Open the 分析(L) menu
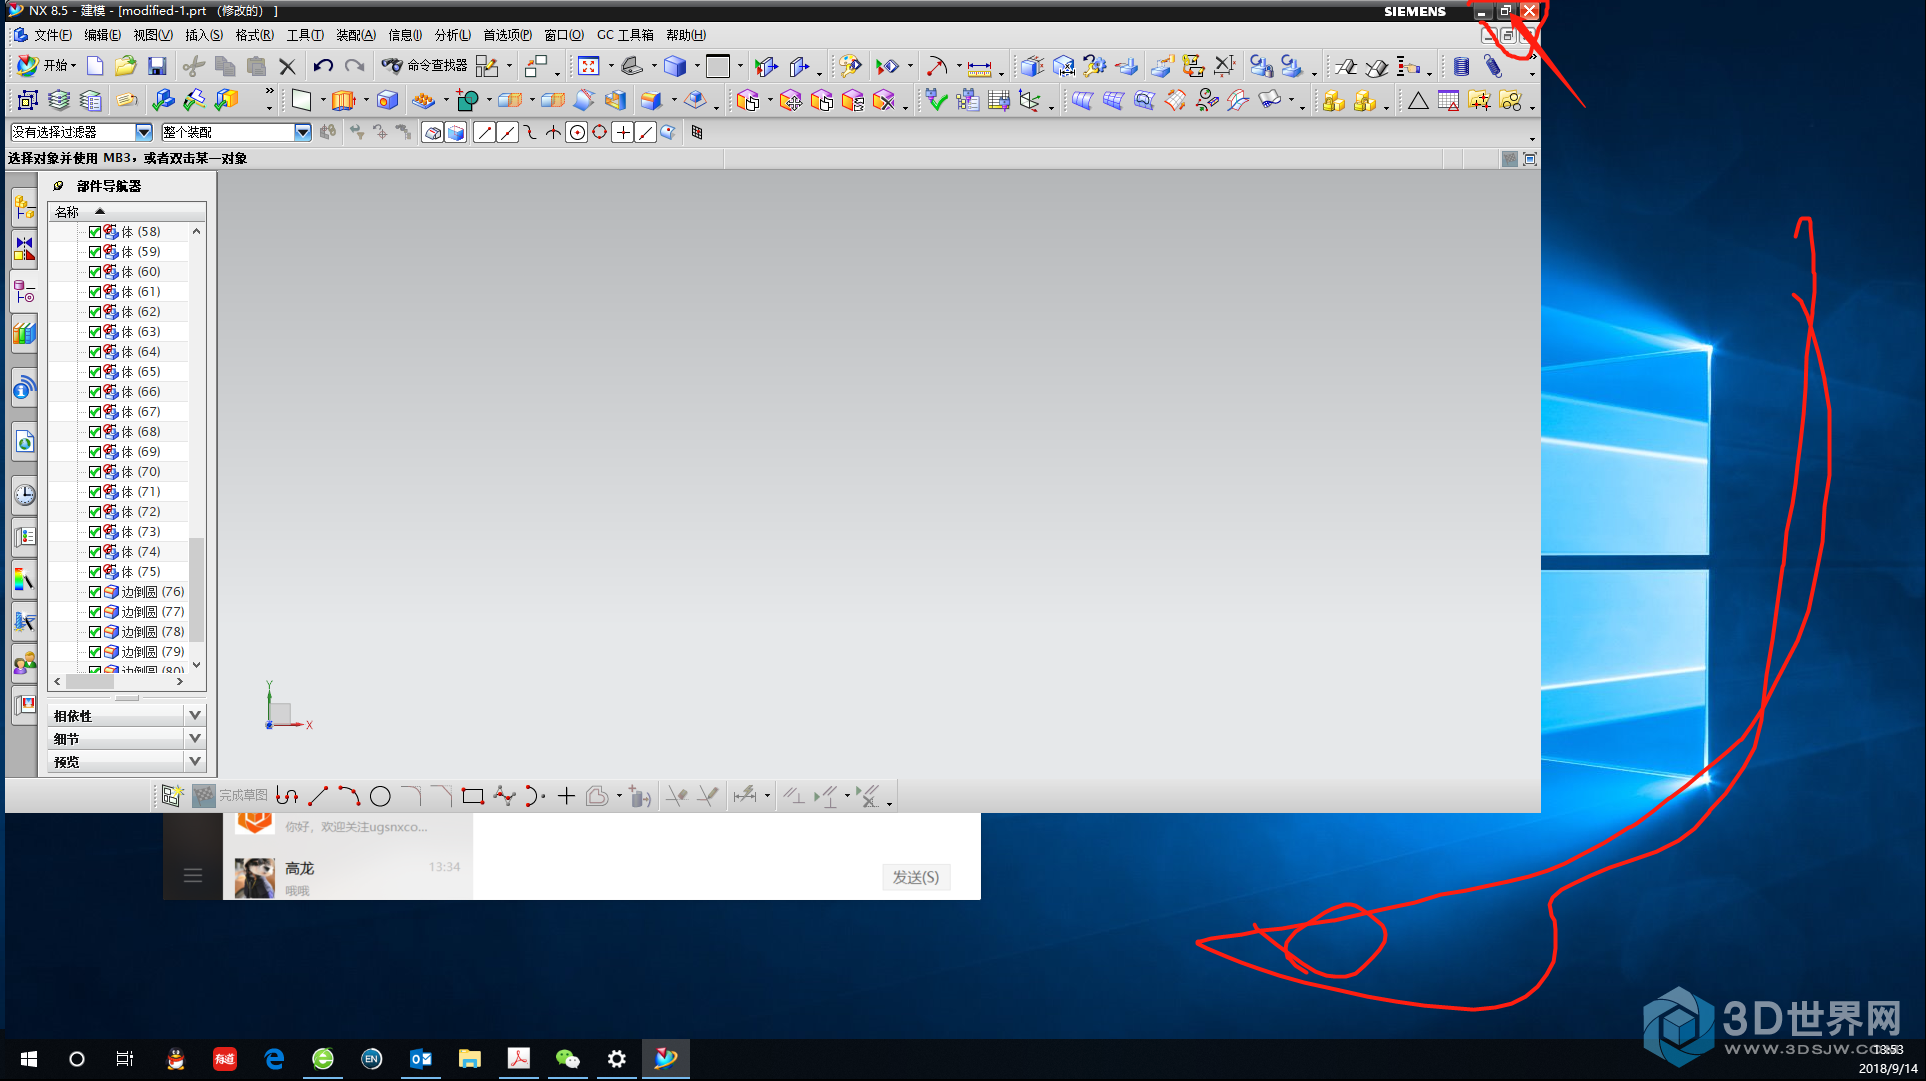Screen dimensions: 1926x1081 pos(452,35)
